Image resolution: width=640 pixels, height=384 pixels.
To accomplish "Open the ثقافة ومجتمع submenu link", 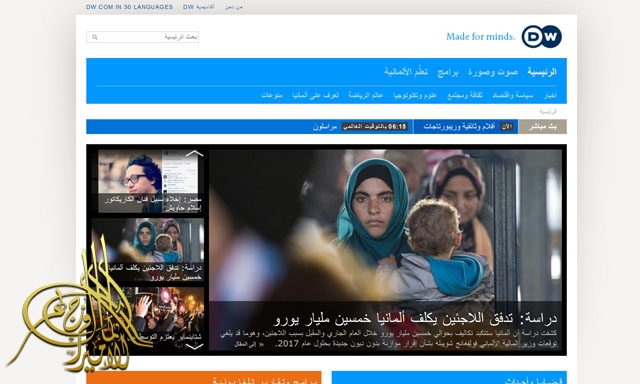I will pyautogui.click(x=465, y=95).
